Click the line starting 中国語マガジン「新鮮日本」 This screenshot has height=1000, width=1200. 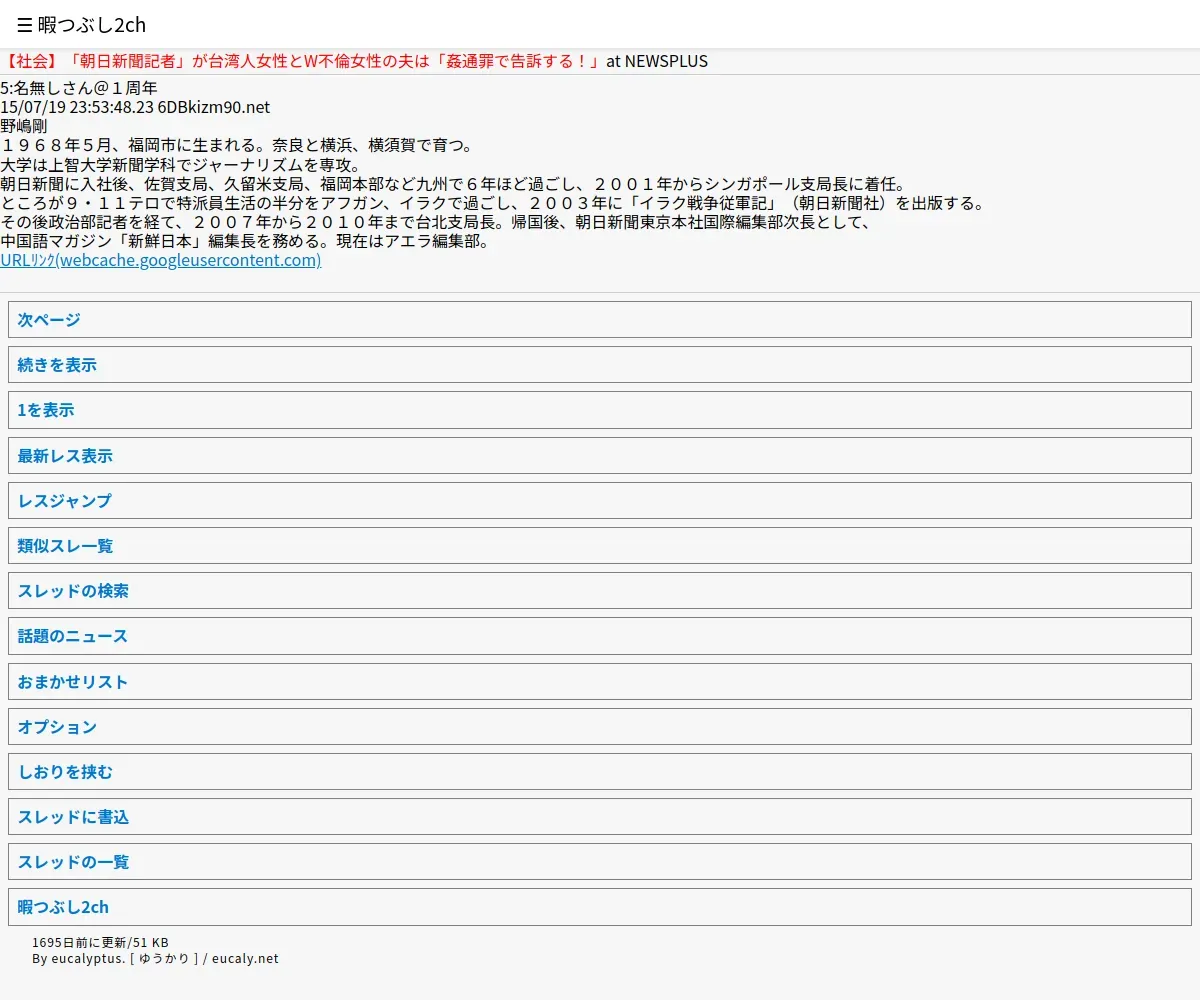(x=244, y=241)
